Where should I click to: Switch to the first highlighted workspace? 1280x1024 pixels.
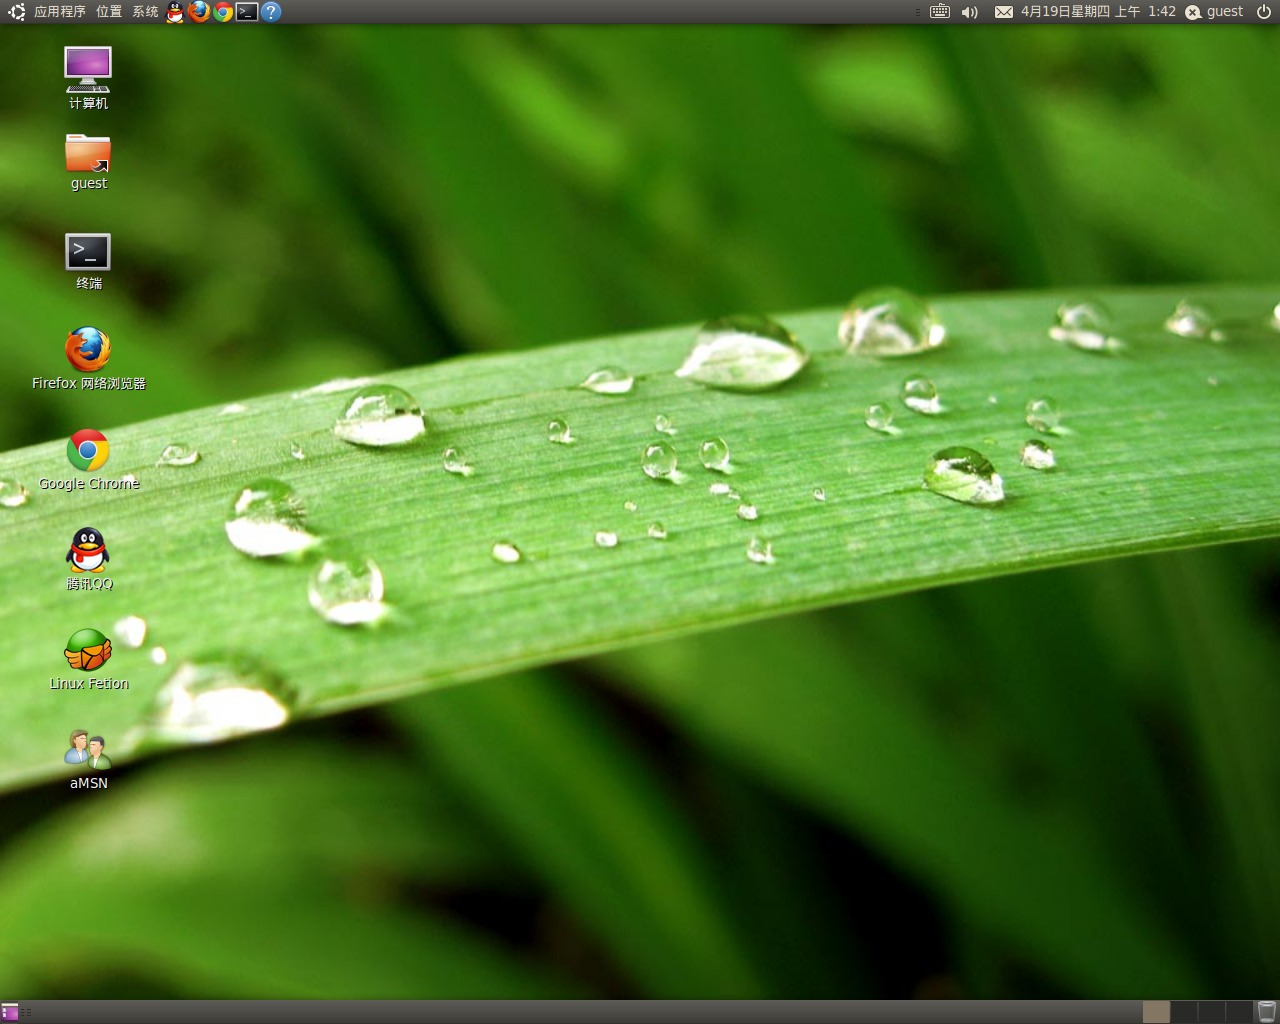pyautogui.click(x=1156, y=1012)
